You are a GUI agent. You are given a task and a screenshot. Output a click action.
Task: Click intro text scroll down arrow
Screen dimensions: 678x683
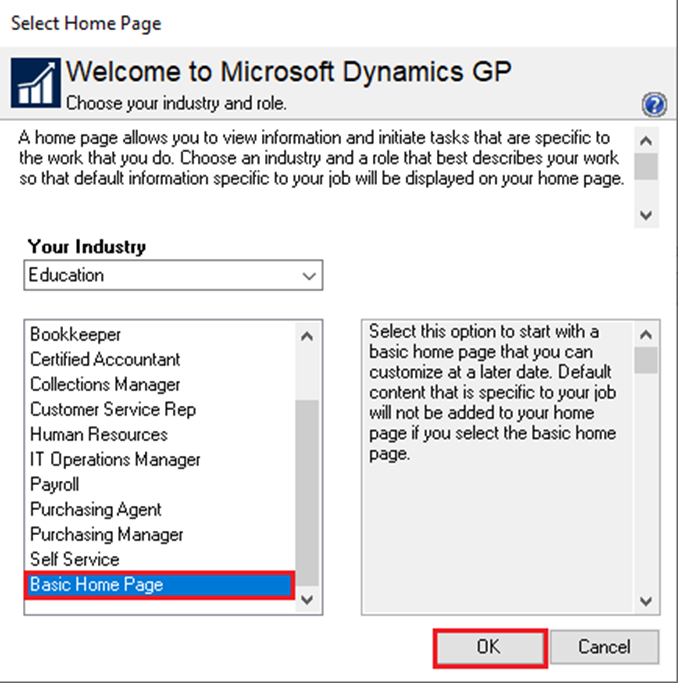pos(646,215)
